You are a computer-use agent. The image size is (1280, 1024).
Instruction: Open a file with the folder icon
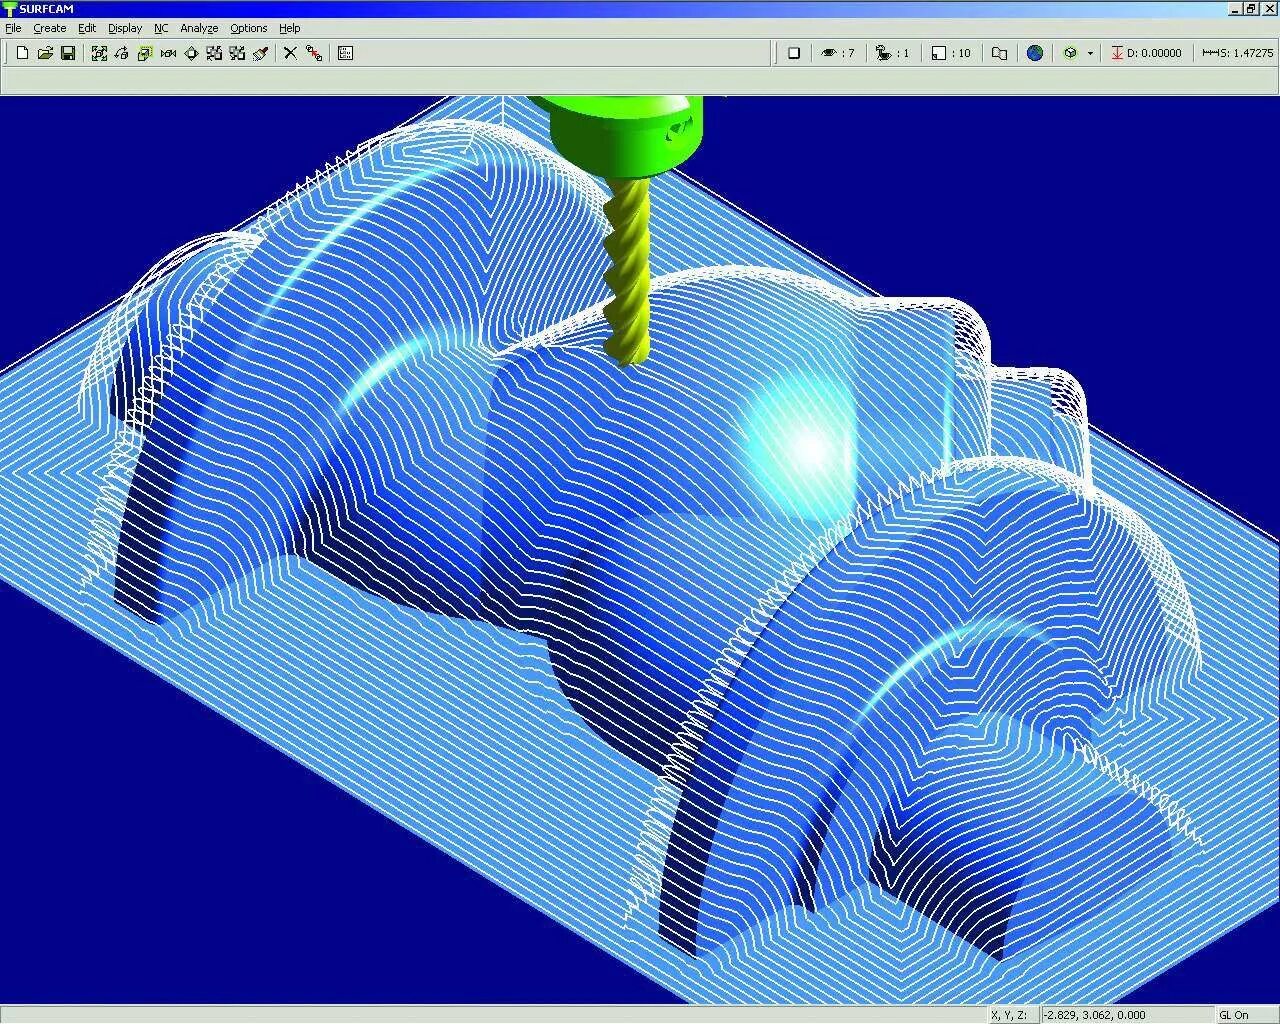tap(45, 53)
